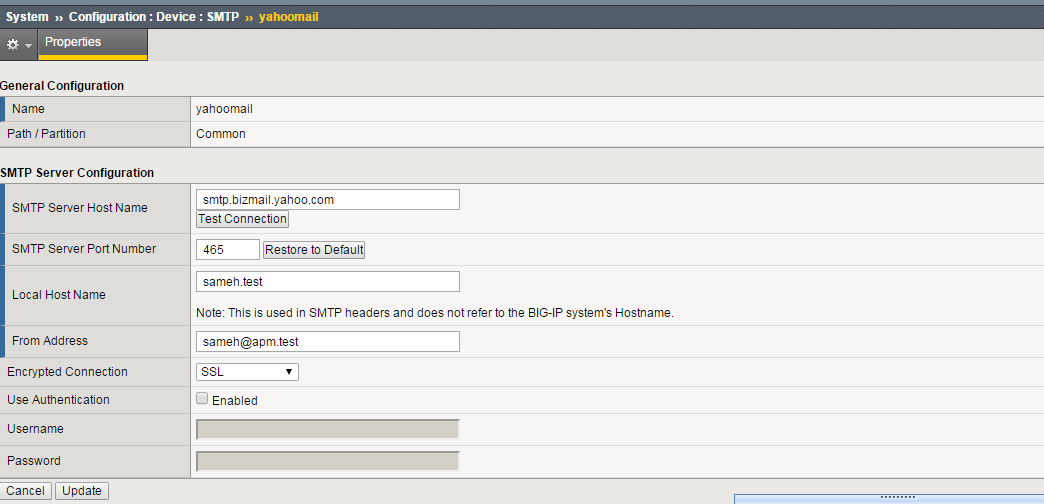Open the gear settings menu icon

coord(19,45)
